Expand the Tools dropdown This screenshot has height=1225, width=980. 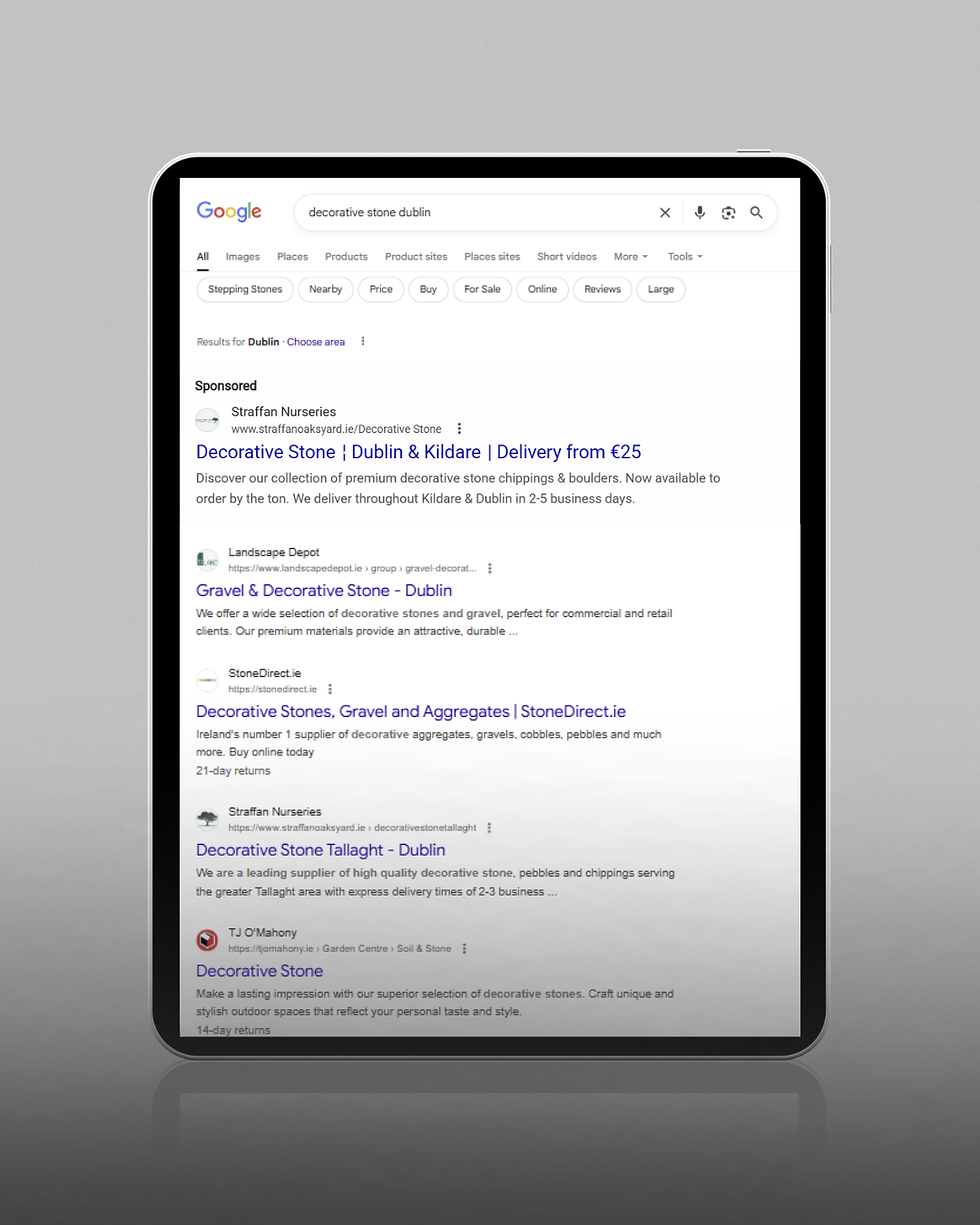click(x=685, y=257)
